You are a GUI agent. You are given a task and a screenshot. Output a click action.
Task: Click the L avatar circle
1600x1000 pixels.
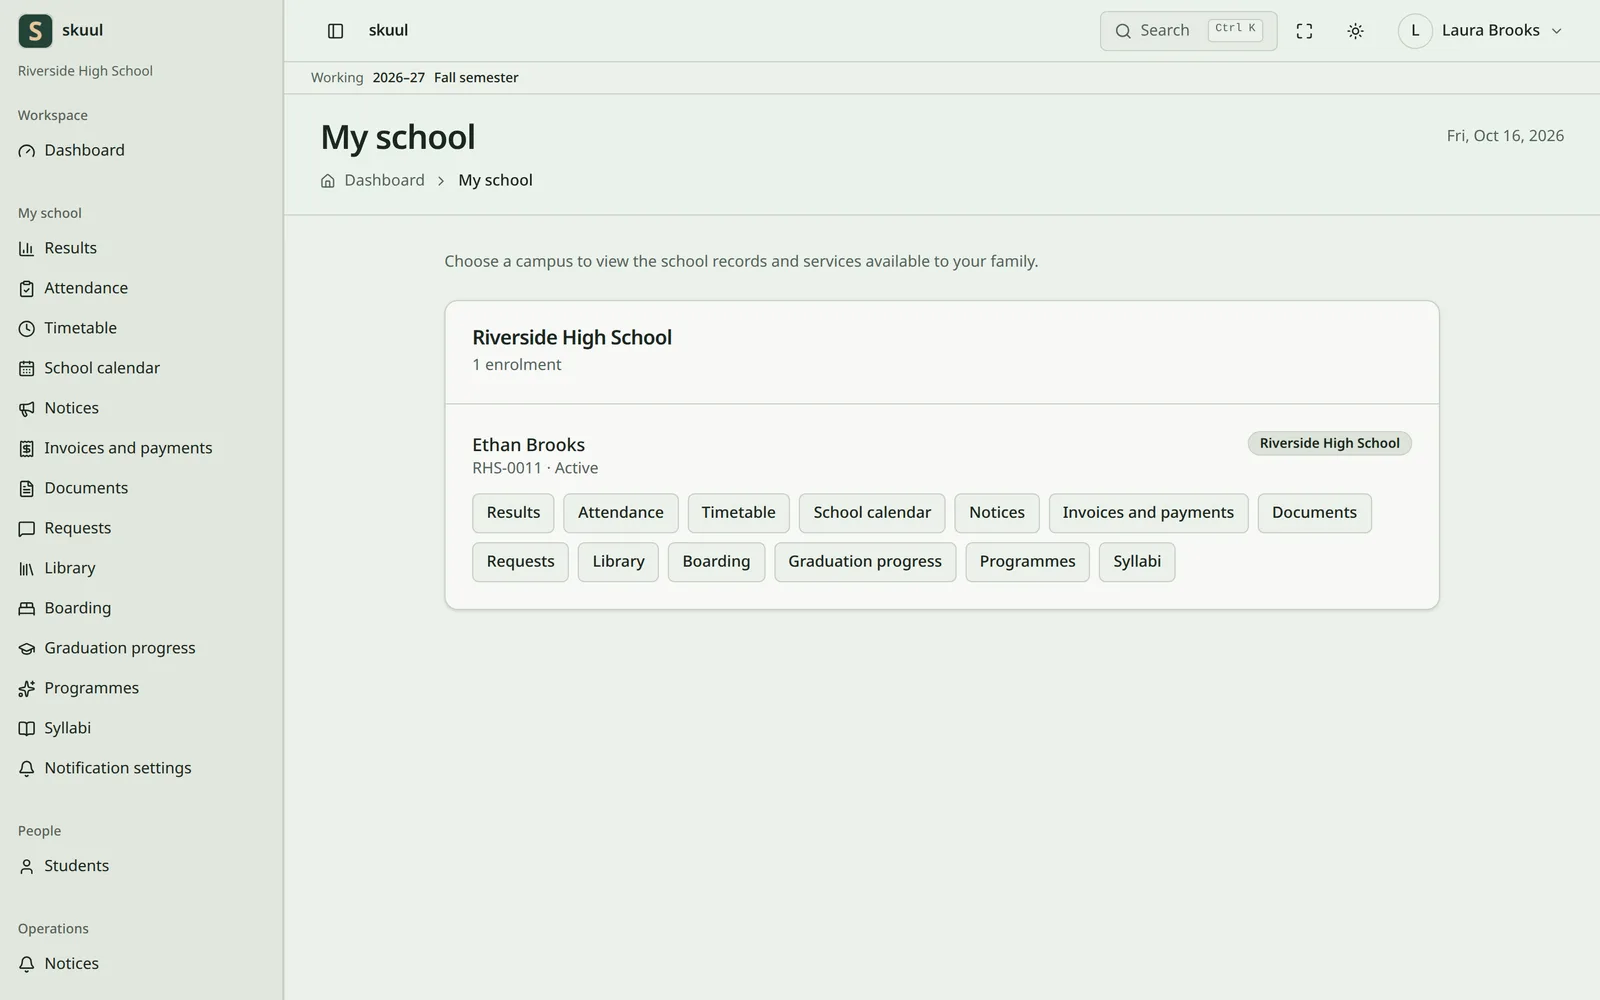[1415, 31]
